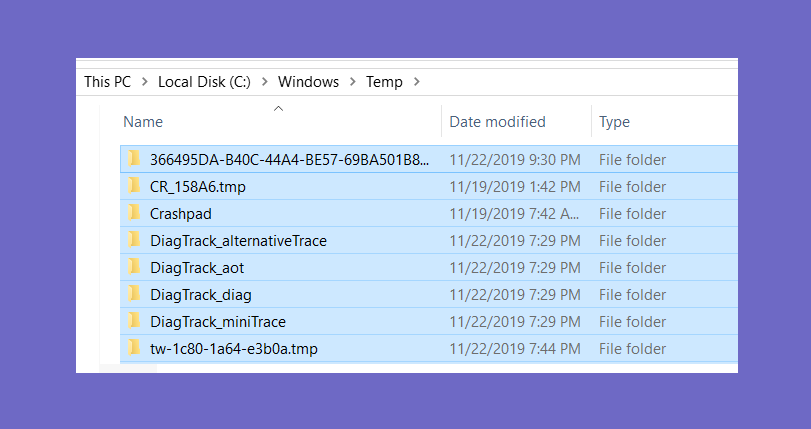The image size is (811, 429).
Task: Click tw-1c80-1a64-e3b0a.tmp folder icon
Action: click(x=134, y=347)
